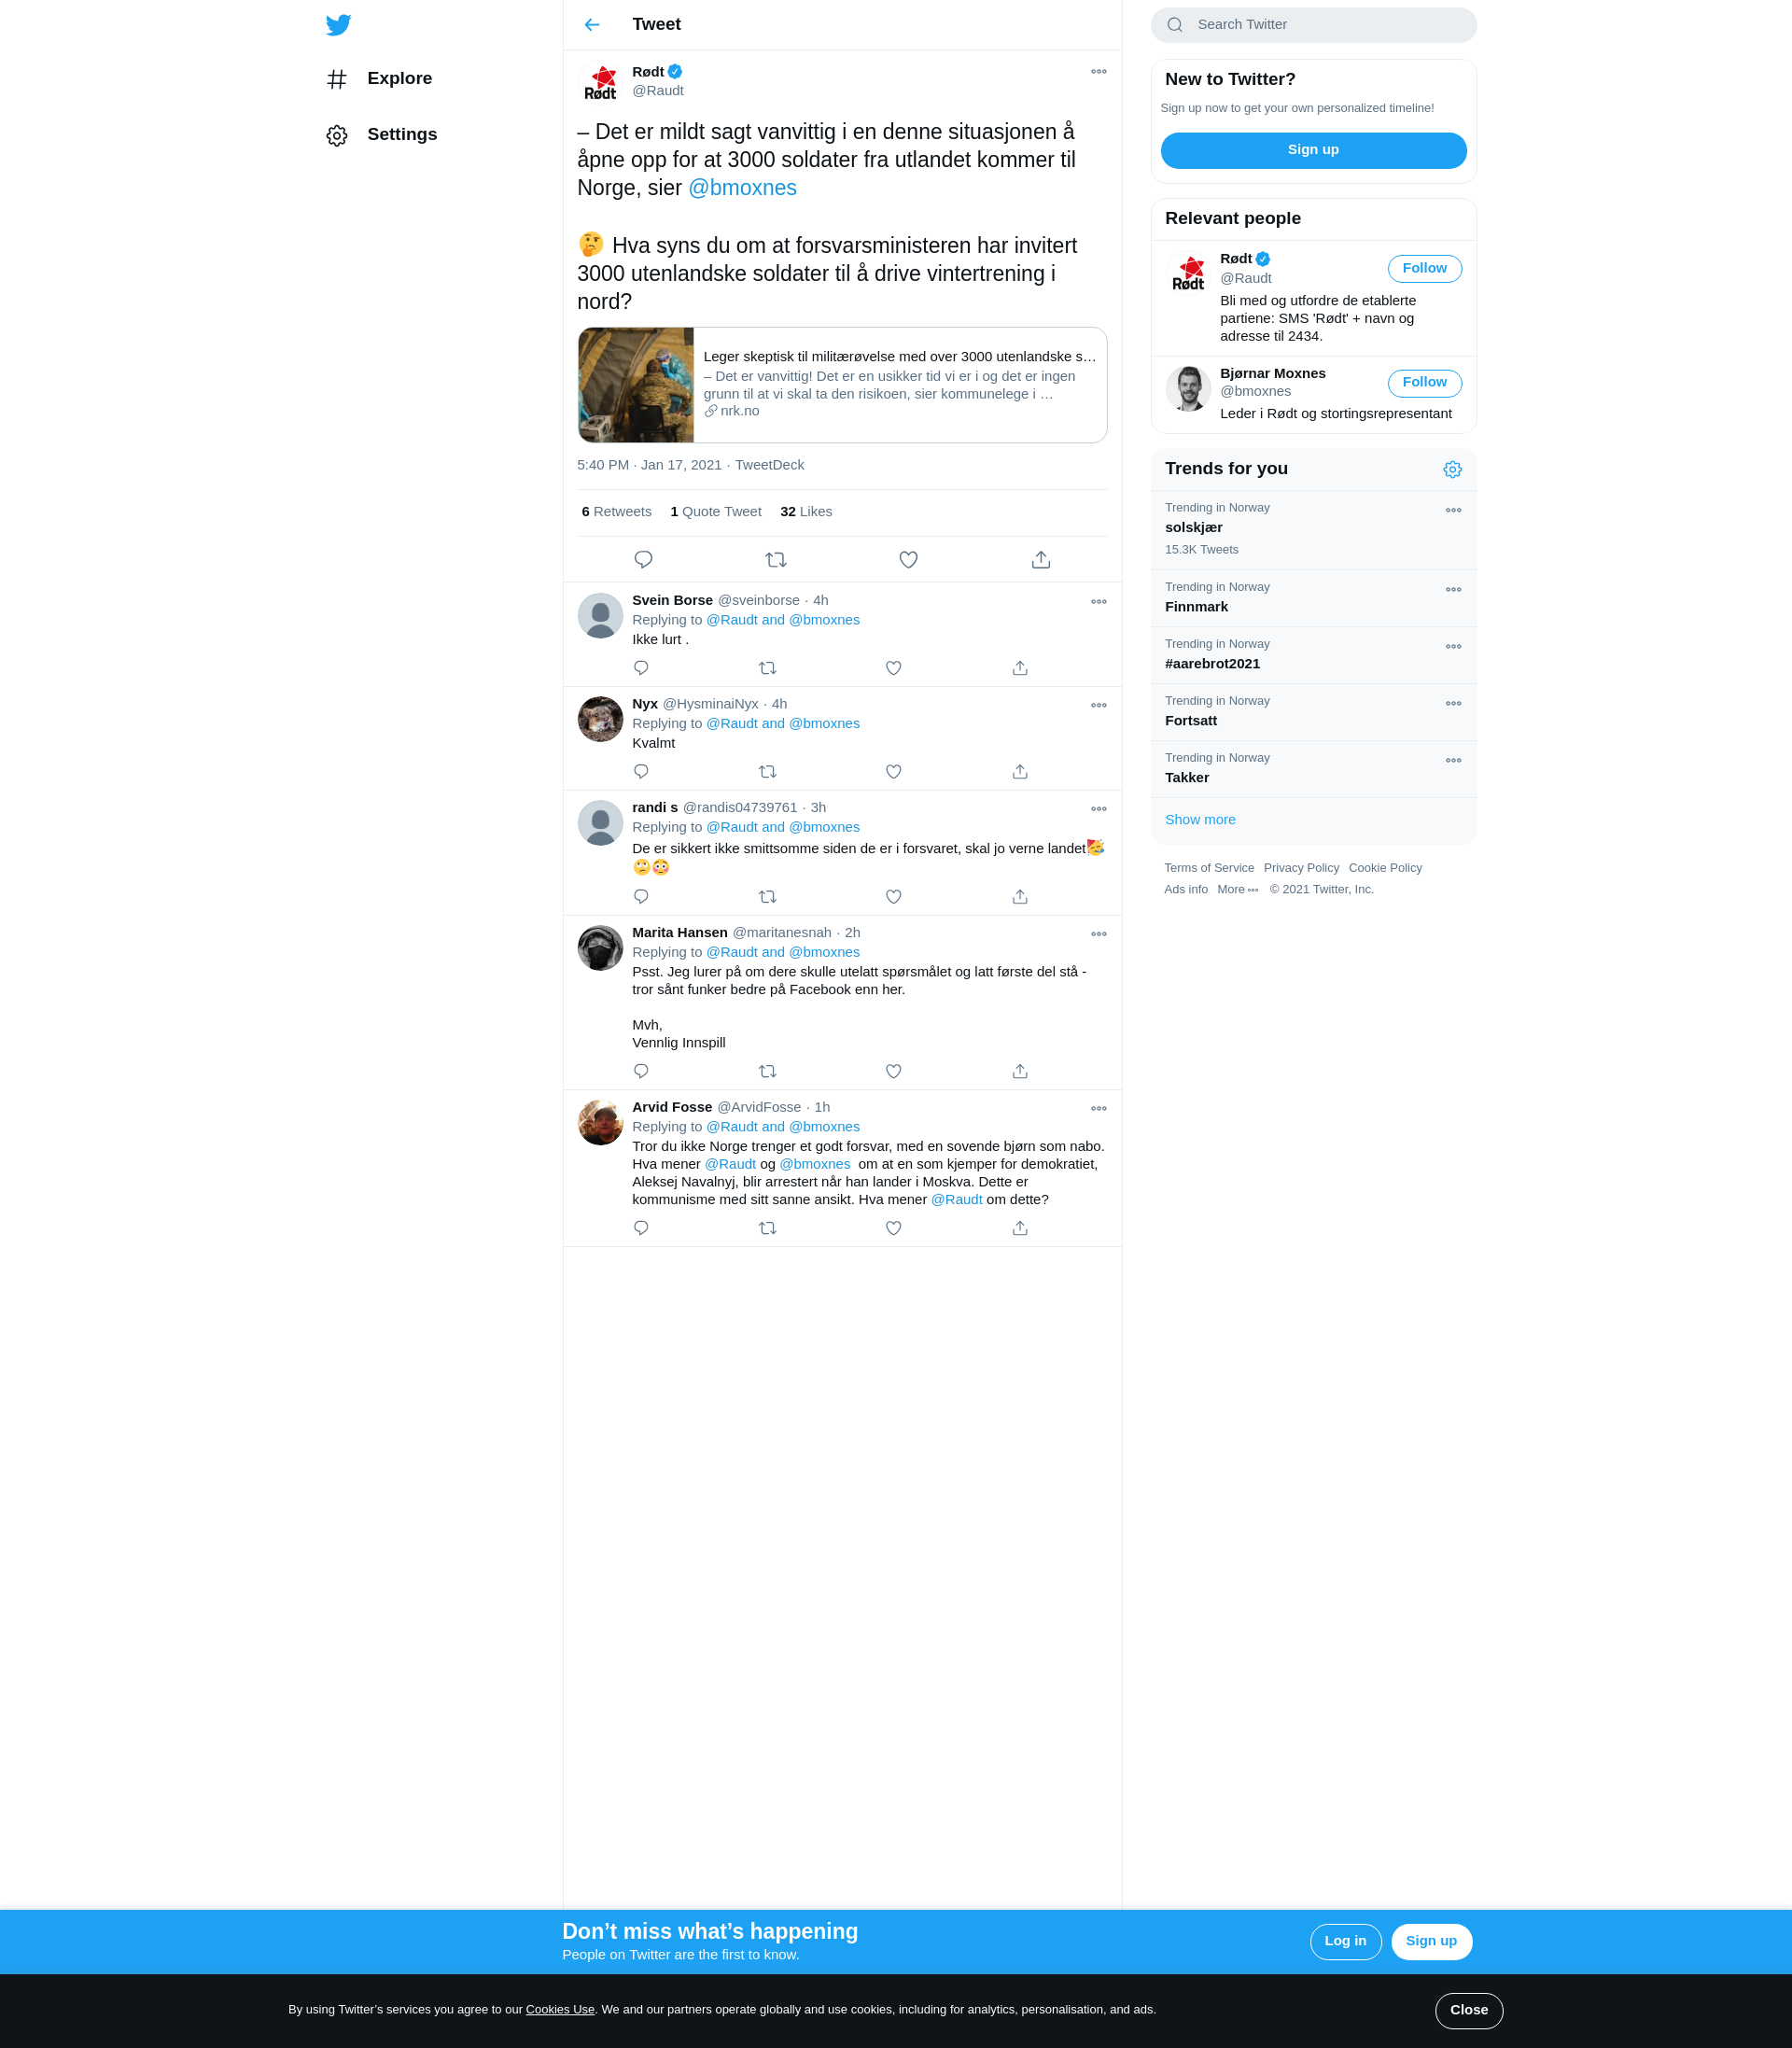Open the Settings gear in sidebar
1792x2048 pixels.
pos(337,135)
